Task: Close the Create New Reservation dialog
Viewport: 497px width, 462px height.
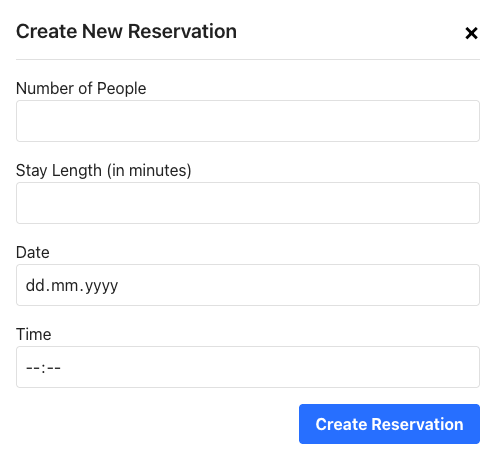Action: point(471,33)
